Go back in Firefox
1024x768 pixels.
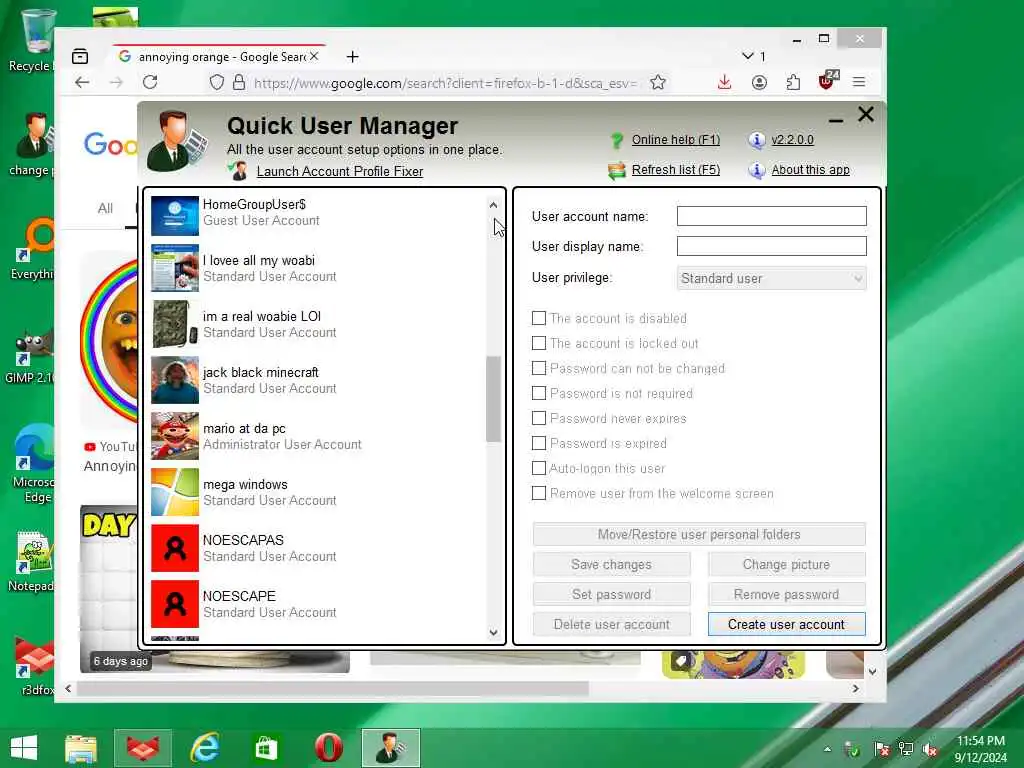point(82,82)
